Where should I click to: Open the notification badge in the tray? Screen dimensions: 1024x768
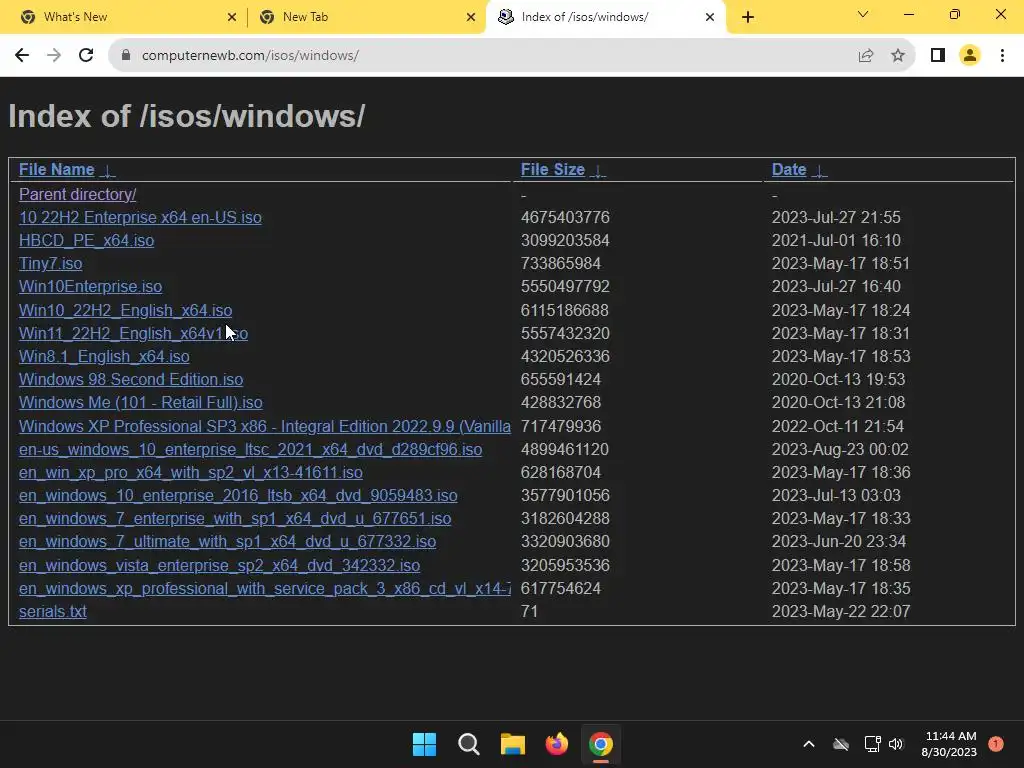point(996,744)
